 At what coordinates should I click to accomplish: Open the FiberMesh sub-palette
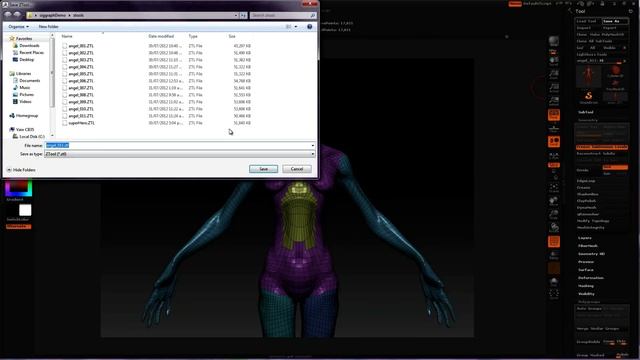tap(588, 246)
